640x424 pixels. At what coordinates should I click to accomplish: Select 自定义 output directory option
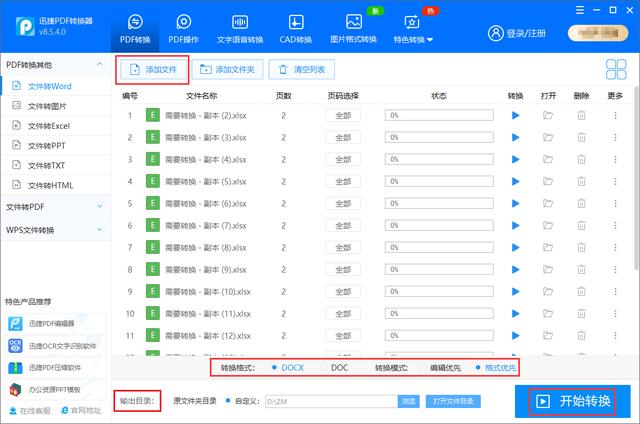click(x=242, y=401)
